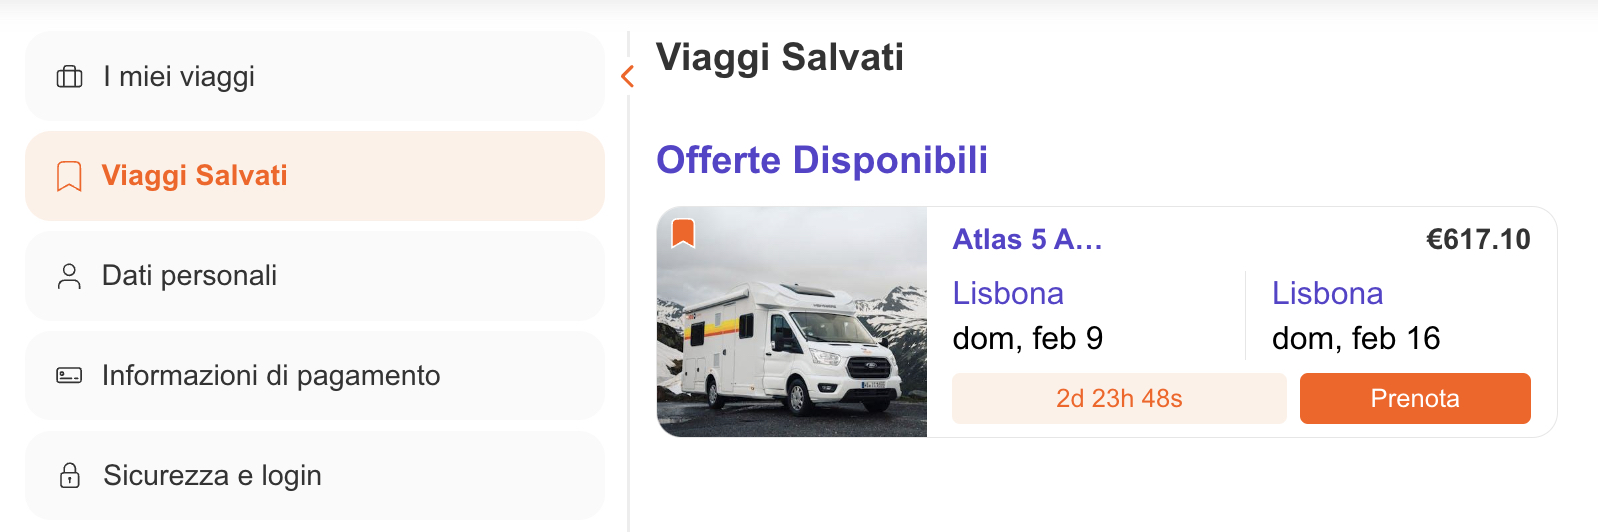Open the Atlas 5 A... camper title link
Screen dimensions: 1598x532
coord(1027,240)
